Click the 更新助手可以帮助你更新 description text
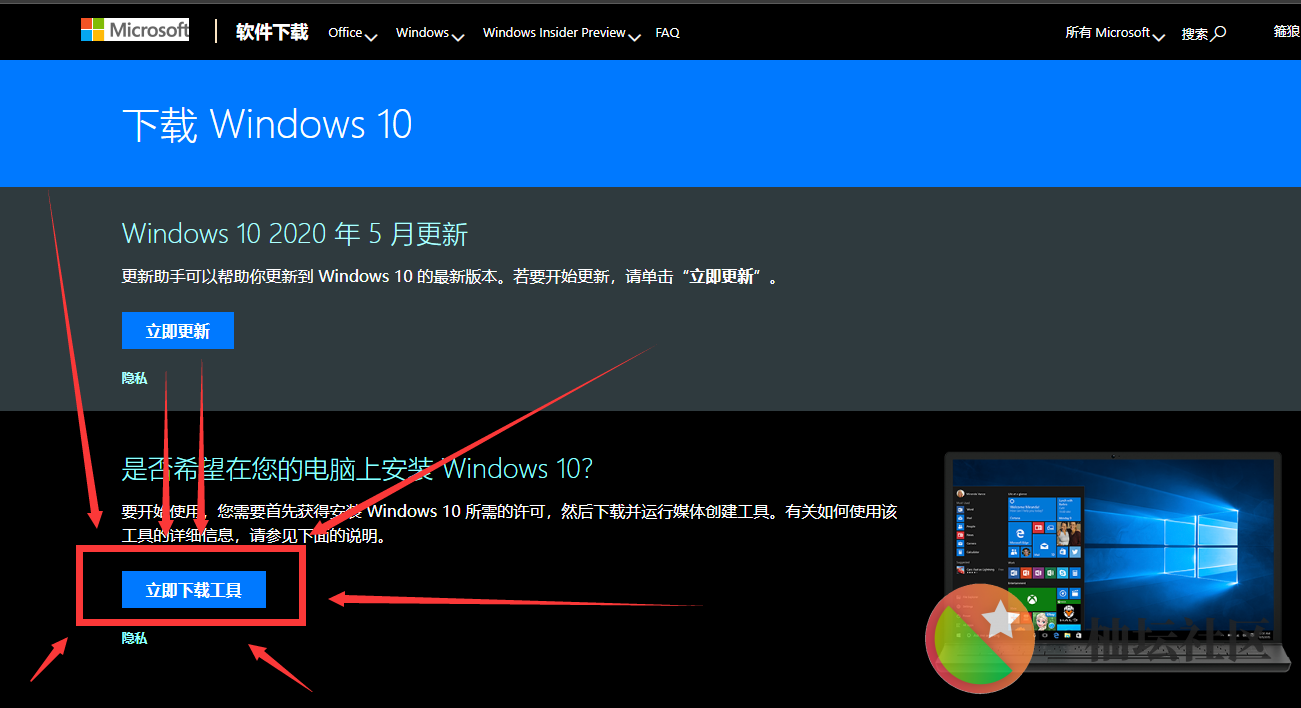The image size is (1301, 708). coord(450,277)
